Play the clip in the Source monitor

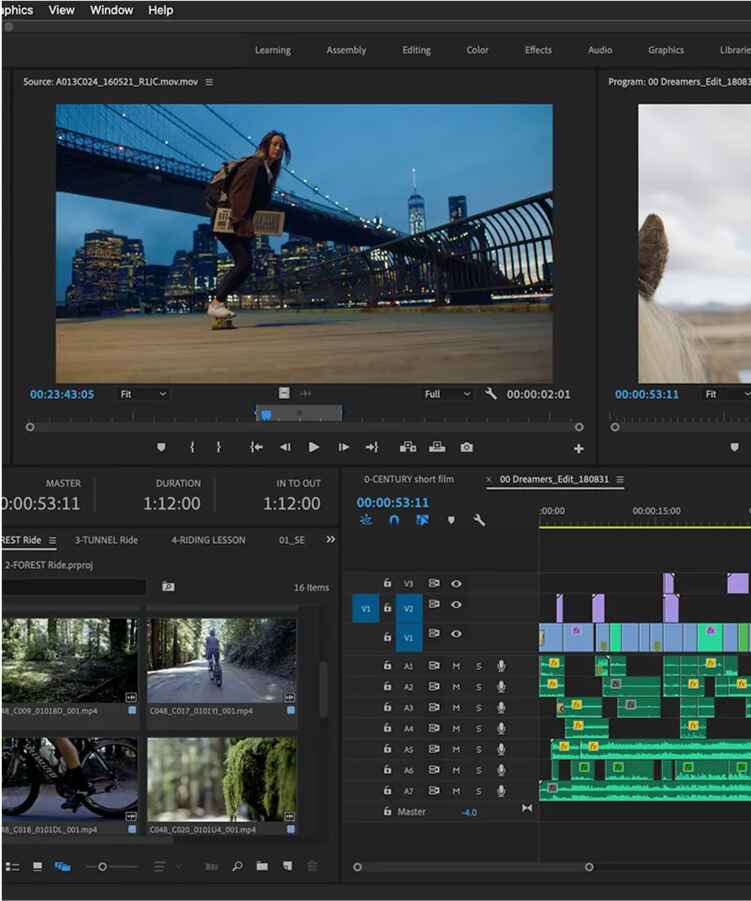pyautogui.click(x=313, y=447)
